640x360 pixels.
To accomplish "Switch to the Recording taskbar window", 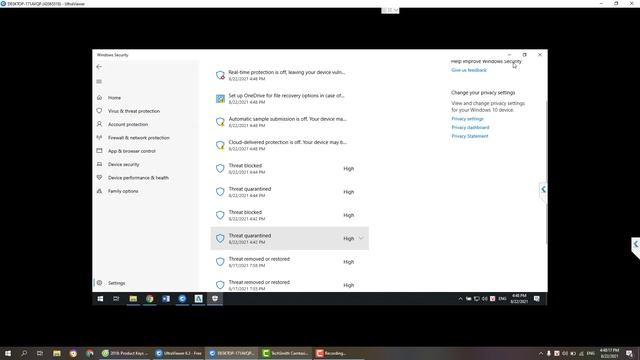I will coord(339,353).
